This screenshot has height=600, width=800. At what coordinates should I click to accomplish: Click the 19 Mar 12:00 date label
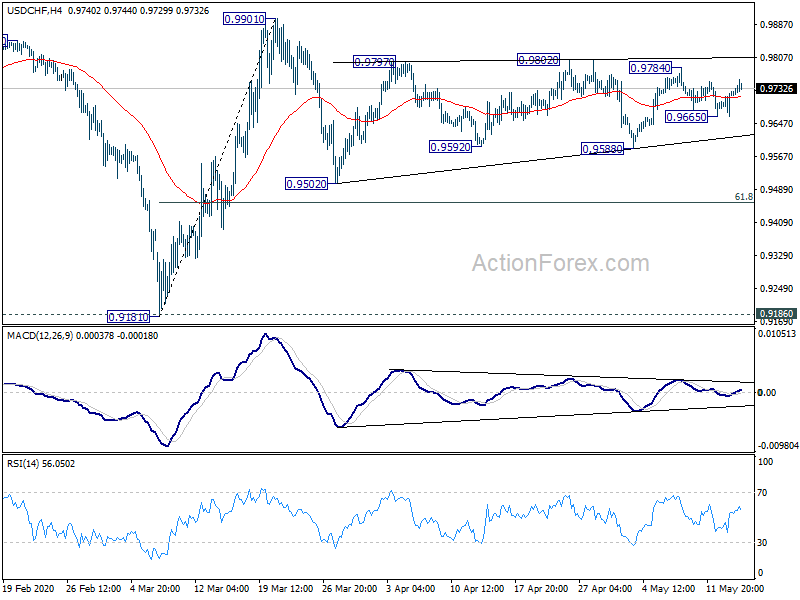click(286, 588)
